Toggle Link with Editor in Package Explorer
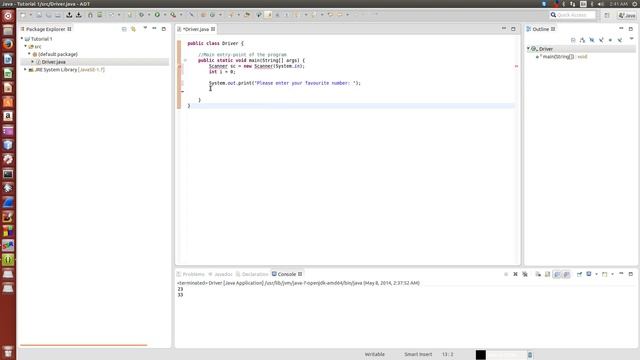This screenshot has width=640, height=360. (x=133, y=29)
